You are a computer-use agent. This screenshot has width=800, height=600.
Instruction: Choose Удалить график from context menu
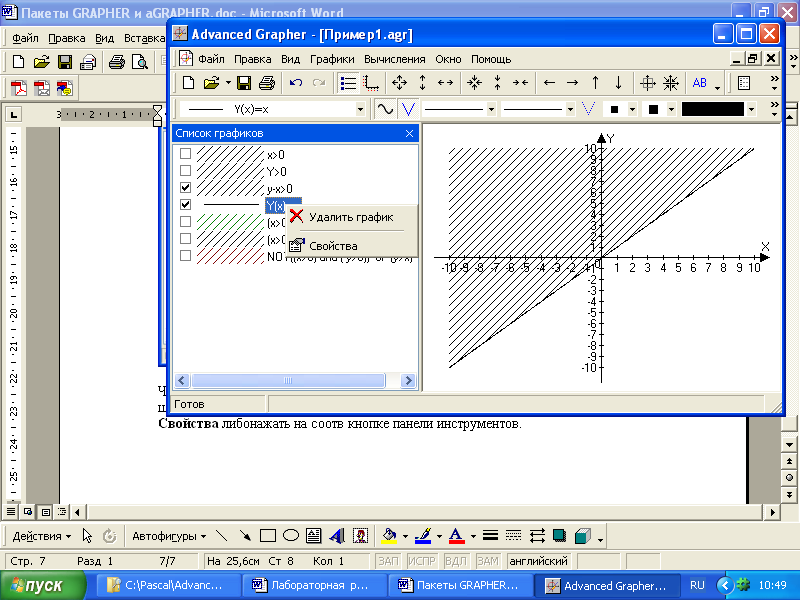[352, 217]
